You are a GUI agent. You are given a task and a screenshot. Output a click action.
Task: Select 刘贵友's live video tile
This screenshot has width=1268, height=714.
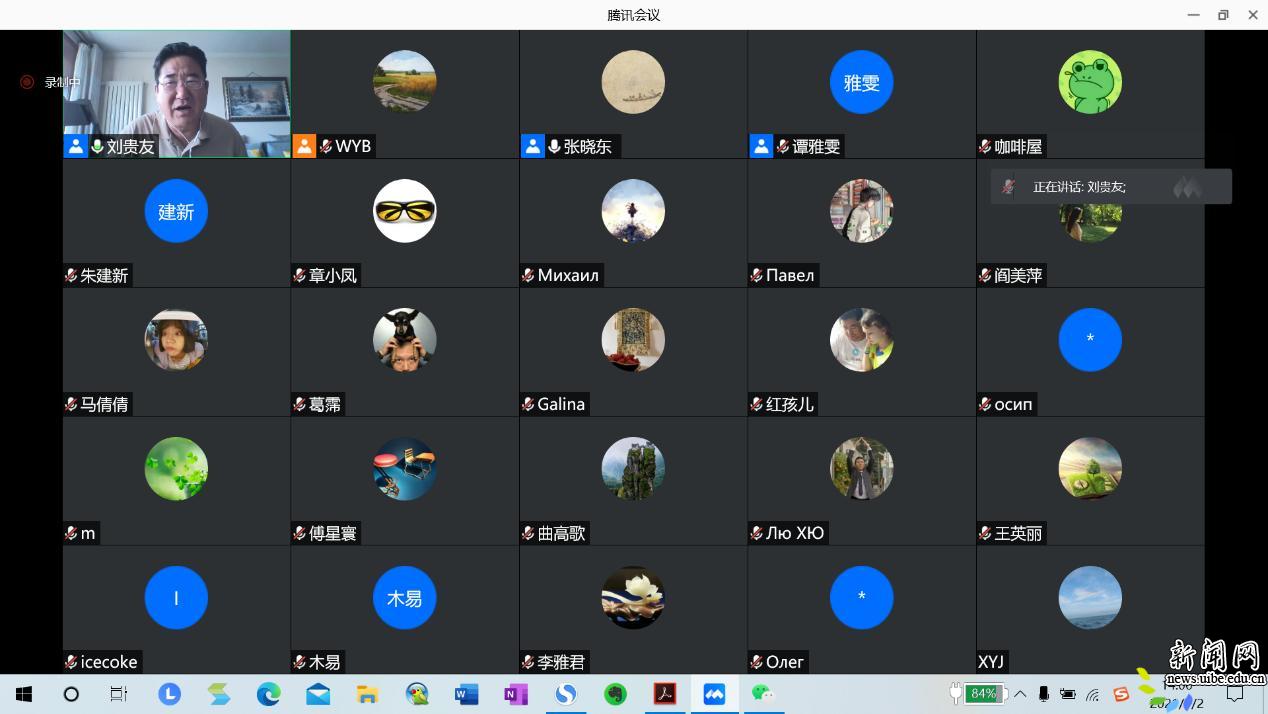tap(177, 93)
